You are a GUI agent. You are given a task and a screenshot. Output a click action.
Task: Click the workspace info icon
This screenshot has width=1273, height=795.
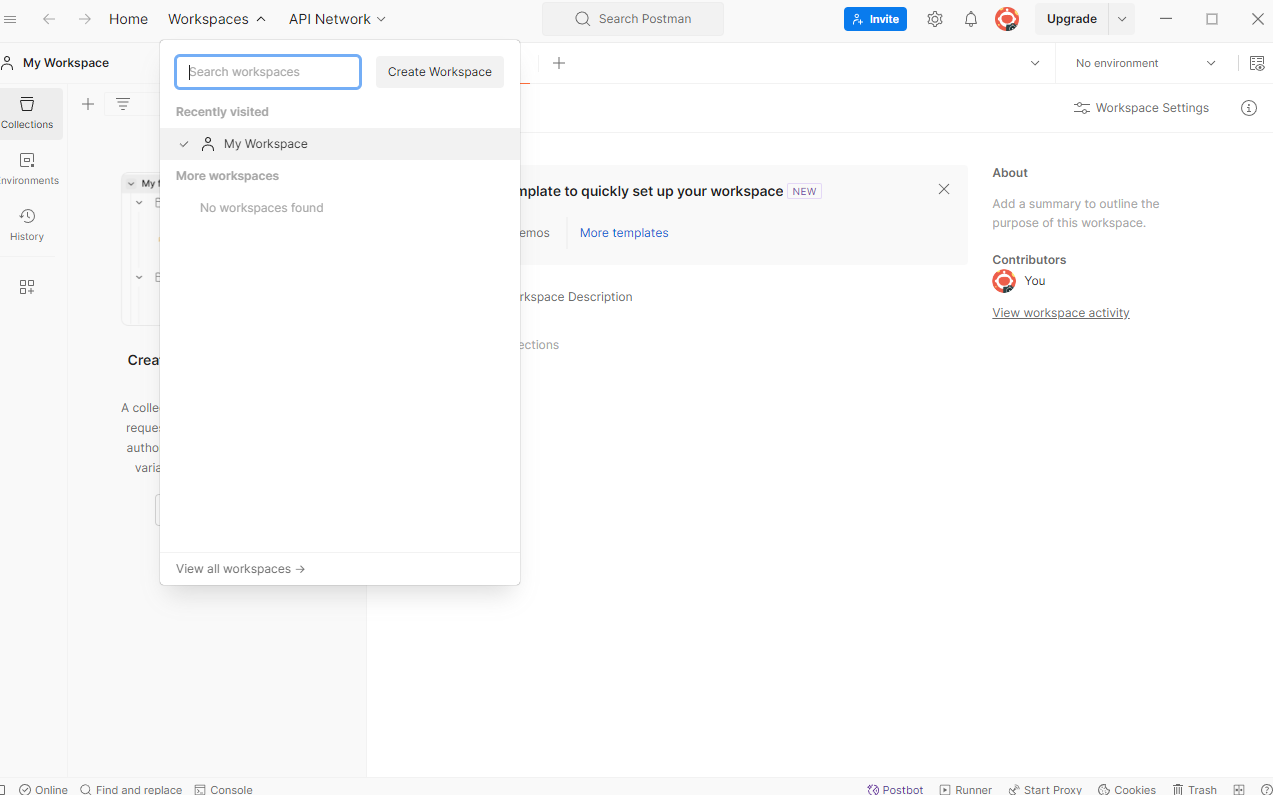(1249, 108)
